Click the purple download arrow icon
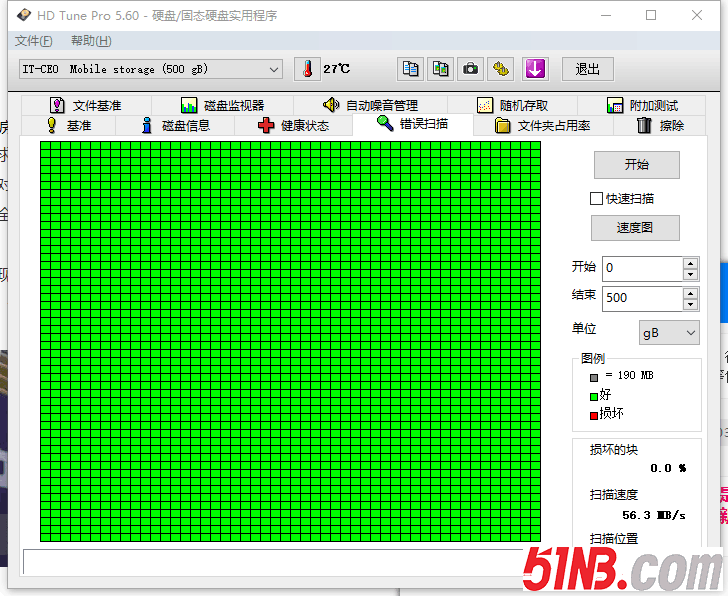Screen dimensions: 728x596 point(535,69)
